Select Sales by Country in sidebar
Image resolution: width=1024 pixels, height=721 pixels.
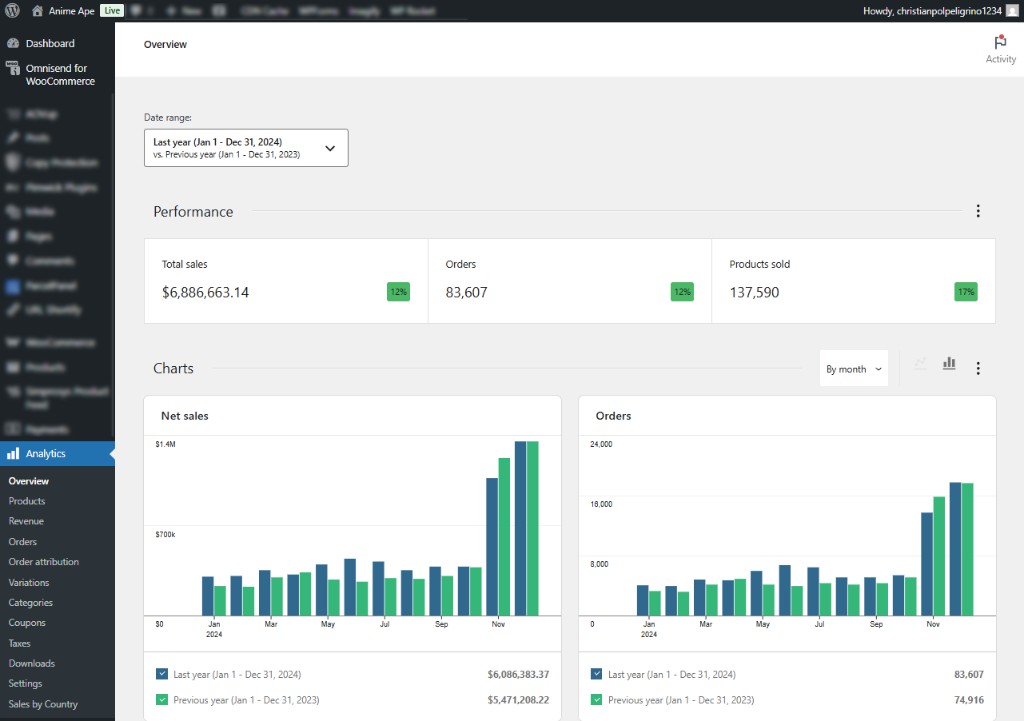point(43,704)
